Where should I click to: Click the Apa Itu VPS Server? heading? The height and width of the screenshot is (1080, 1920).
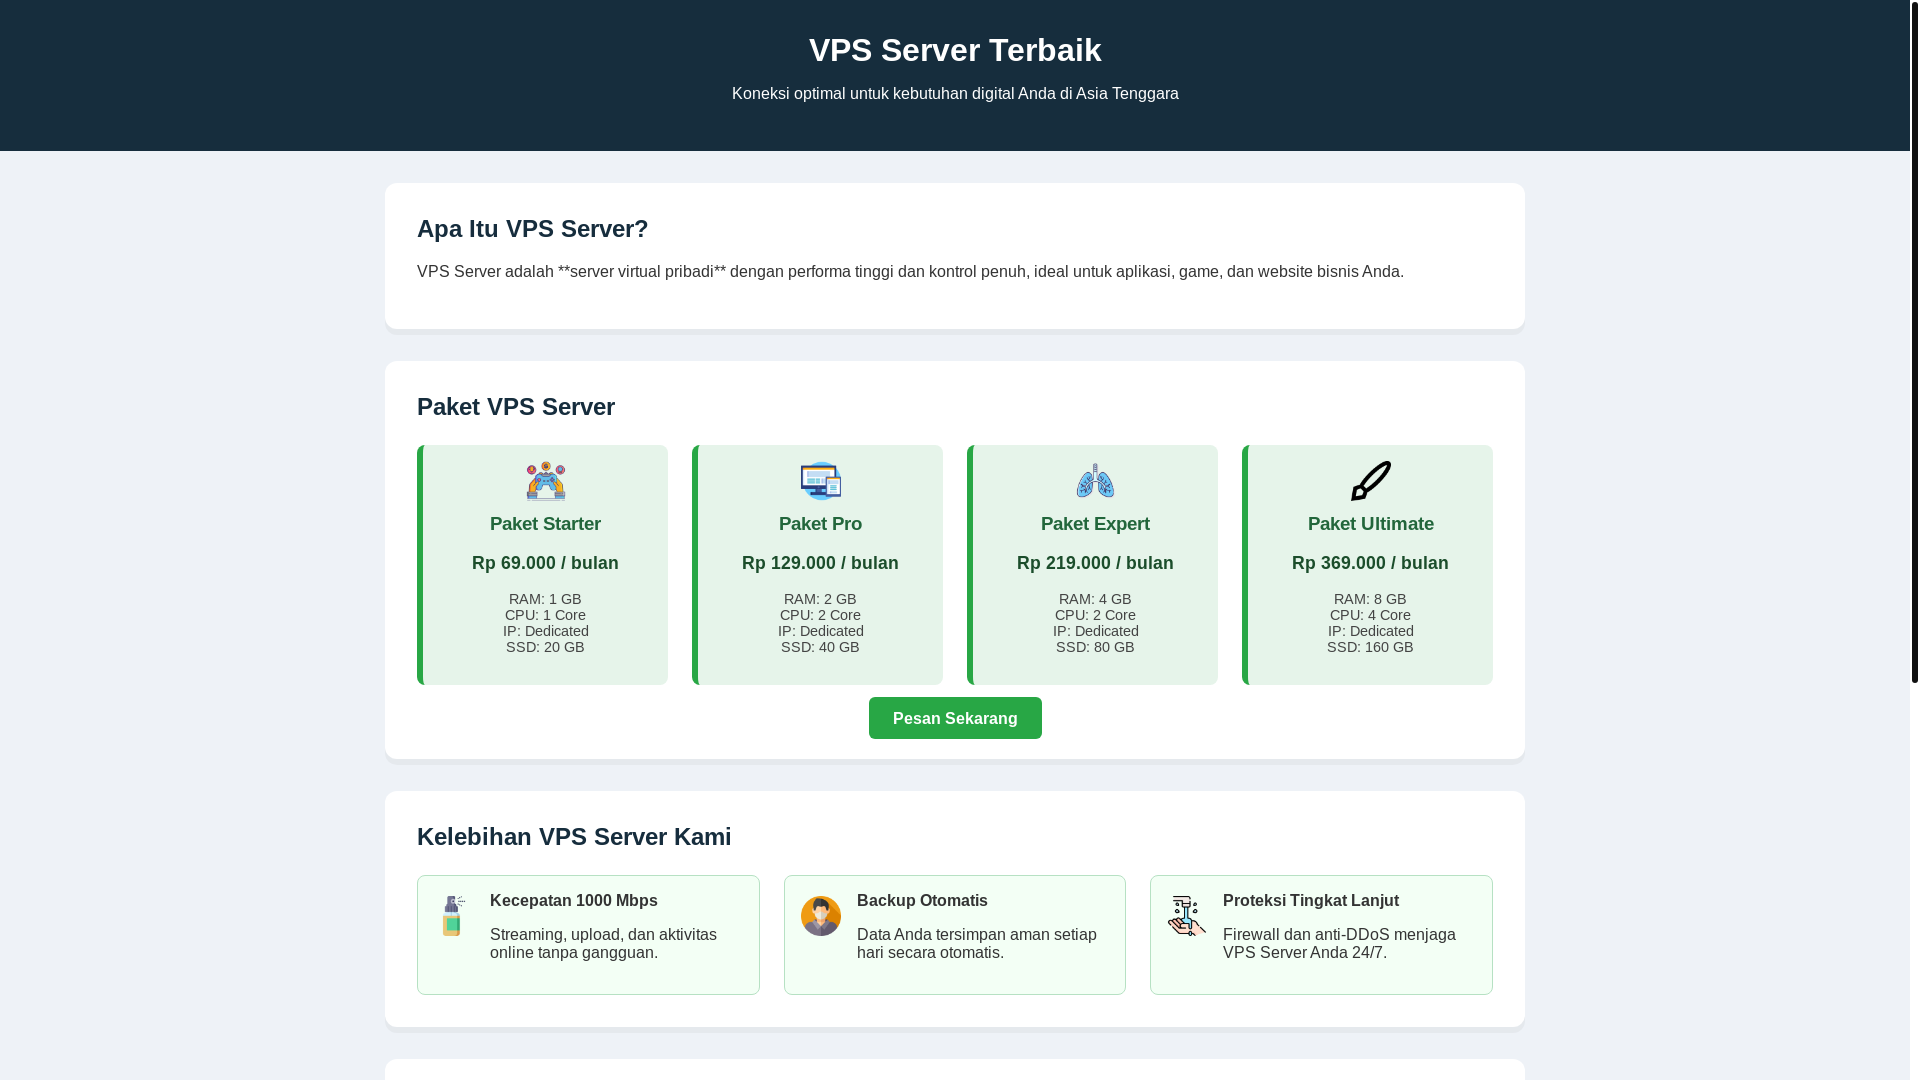coord(532,229)
